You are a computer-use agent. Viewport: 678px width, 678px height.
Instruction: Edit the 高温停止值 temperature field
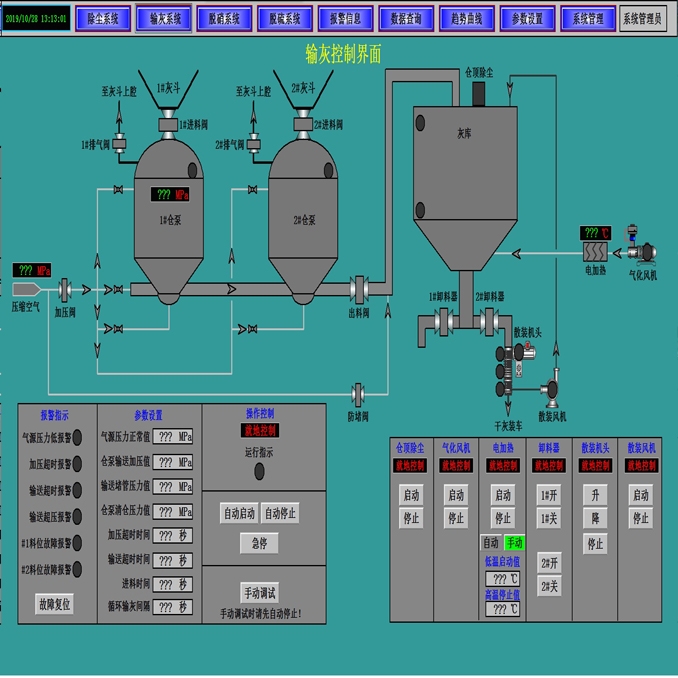point(503,609)
